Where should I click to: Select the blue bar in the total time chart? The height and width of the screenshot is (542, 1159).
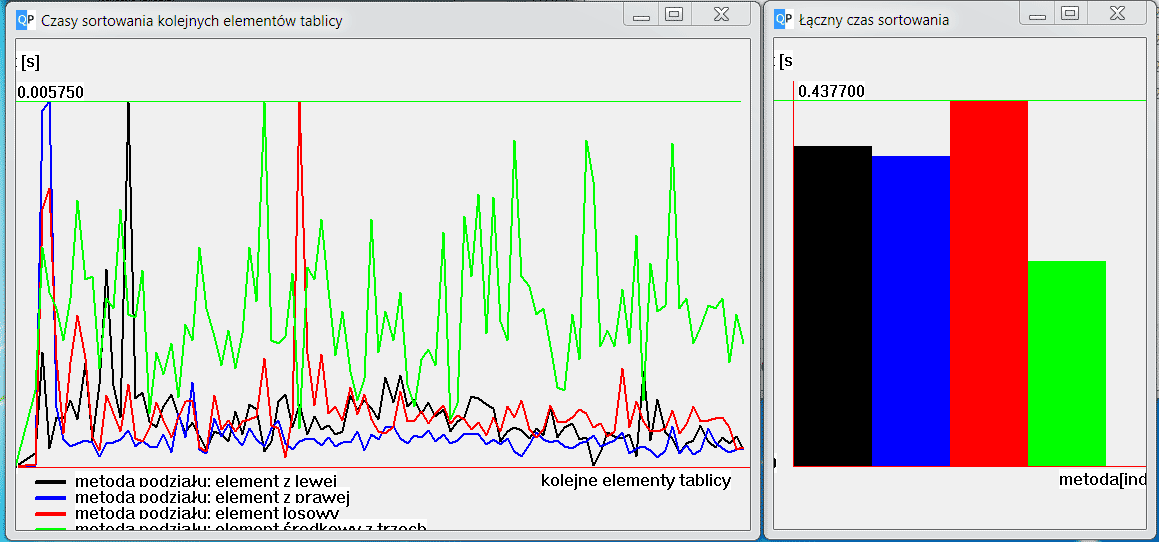910,310
